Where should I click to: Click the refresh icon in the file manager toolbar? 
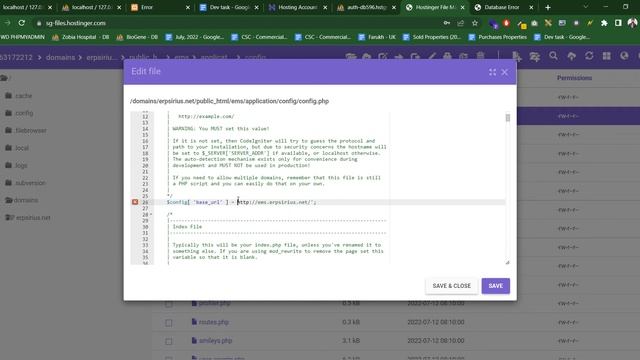(589, 56)
